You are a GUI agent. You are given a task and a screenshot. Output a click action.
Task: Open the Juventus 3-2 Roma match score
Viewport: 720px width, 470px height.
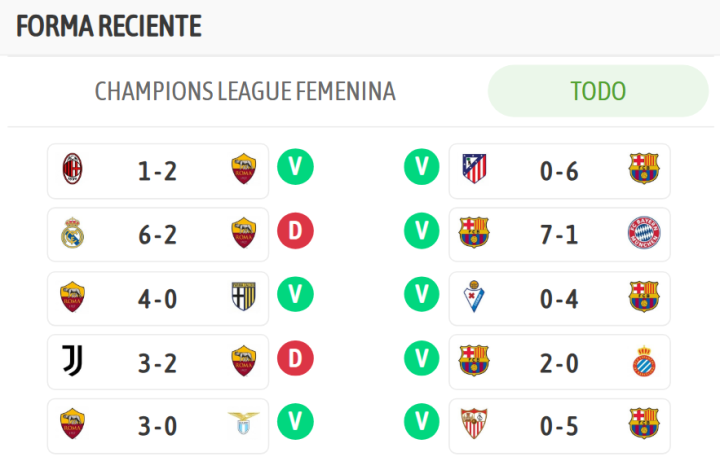click(157, 362)
